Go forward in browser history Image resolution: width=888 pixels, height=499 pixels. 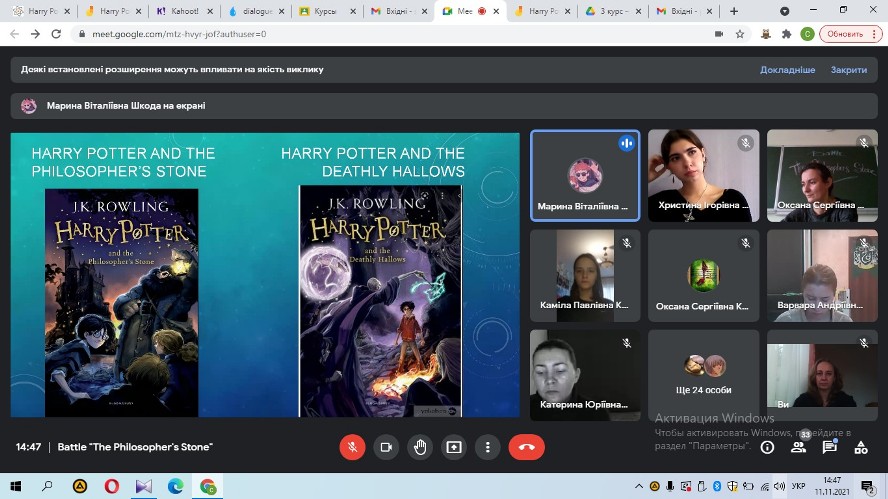pos(35,34)
